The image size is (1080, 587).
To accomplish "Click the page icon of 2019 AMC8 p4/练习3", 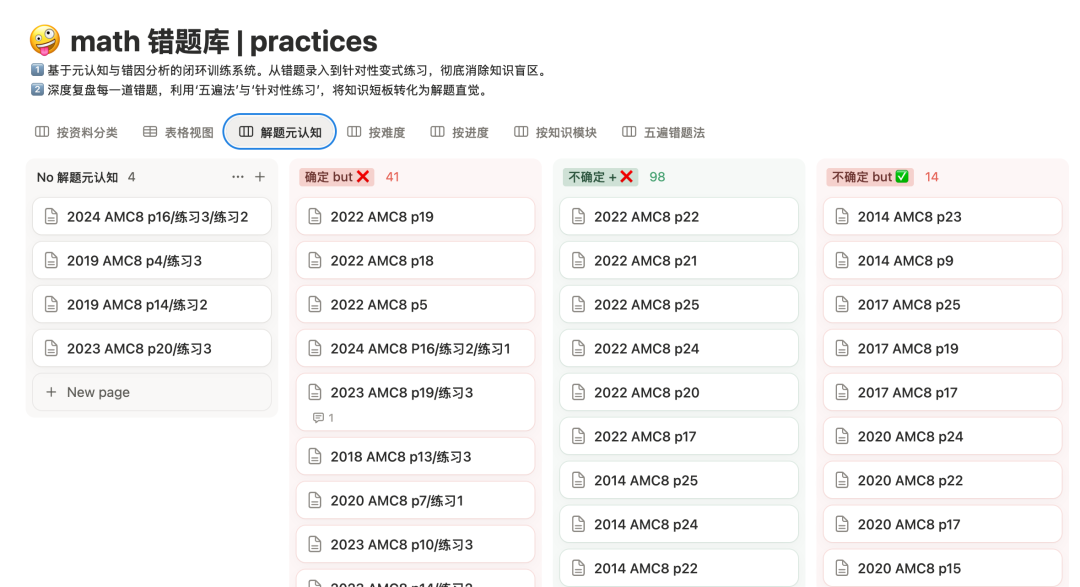I will pos(51,261).
